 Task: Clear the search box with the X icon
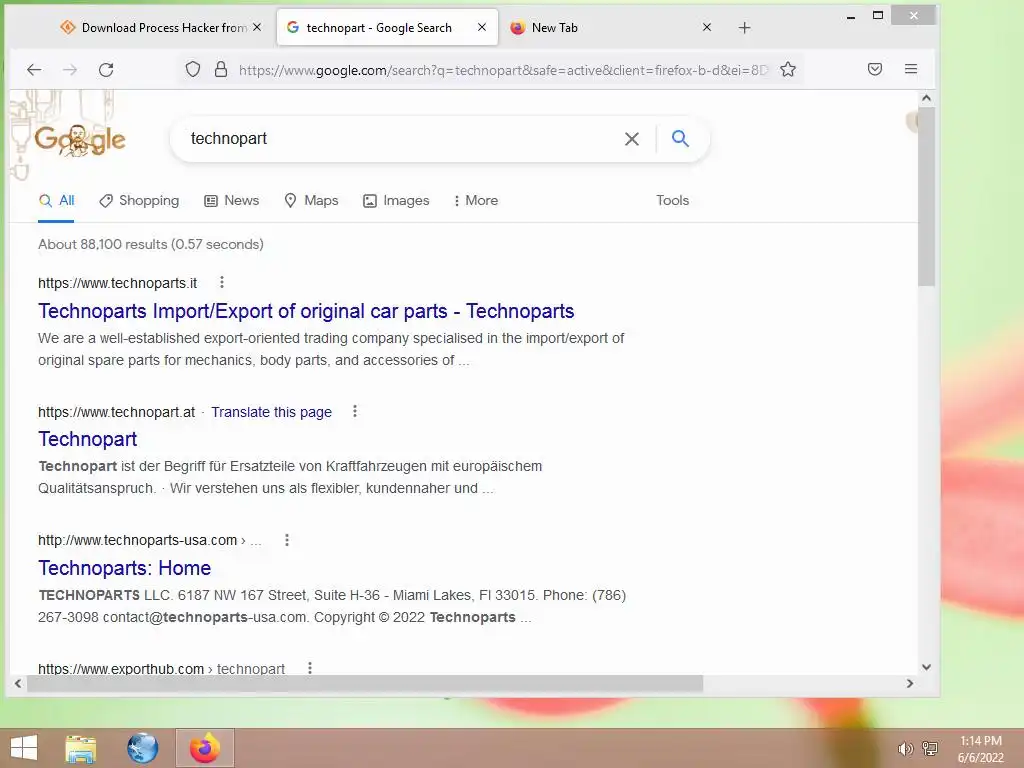[x=632, y=138]
